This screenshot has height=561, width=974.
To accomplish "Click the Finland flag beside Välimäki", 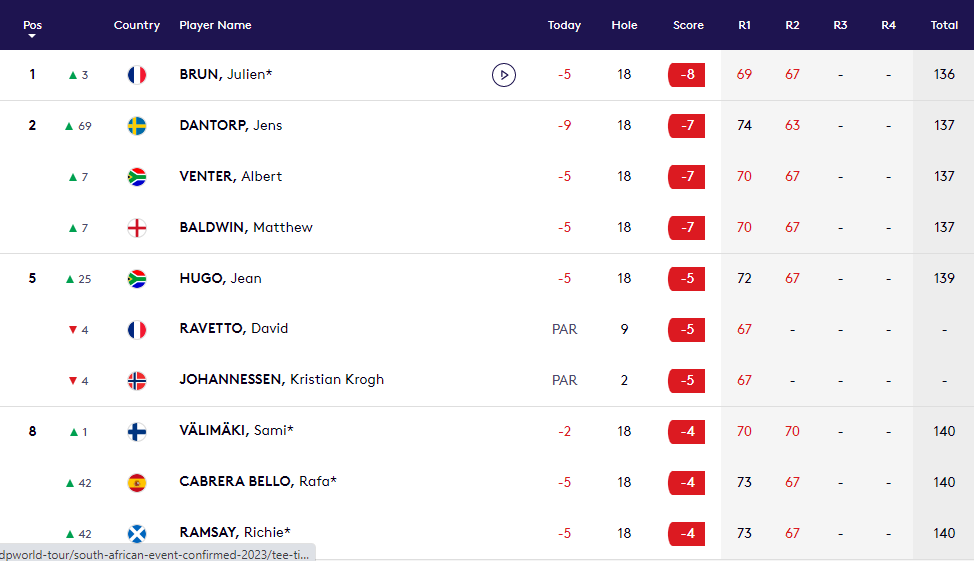I will pyautogui.click(x=137, y=432).
